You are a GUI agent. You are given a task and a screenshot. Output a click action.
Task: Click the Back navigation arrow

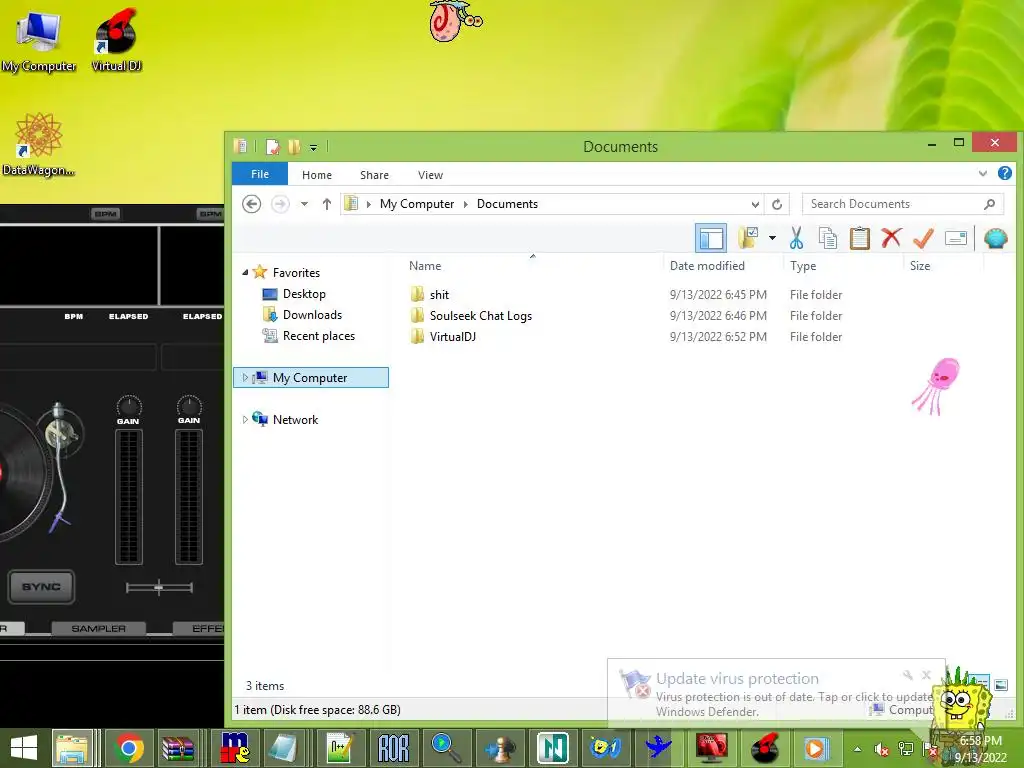tap(251, 204)
